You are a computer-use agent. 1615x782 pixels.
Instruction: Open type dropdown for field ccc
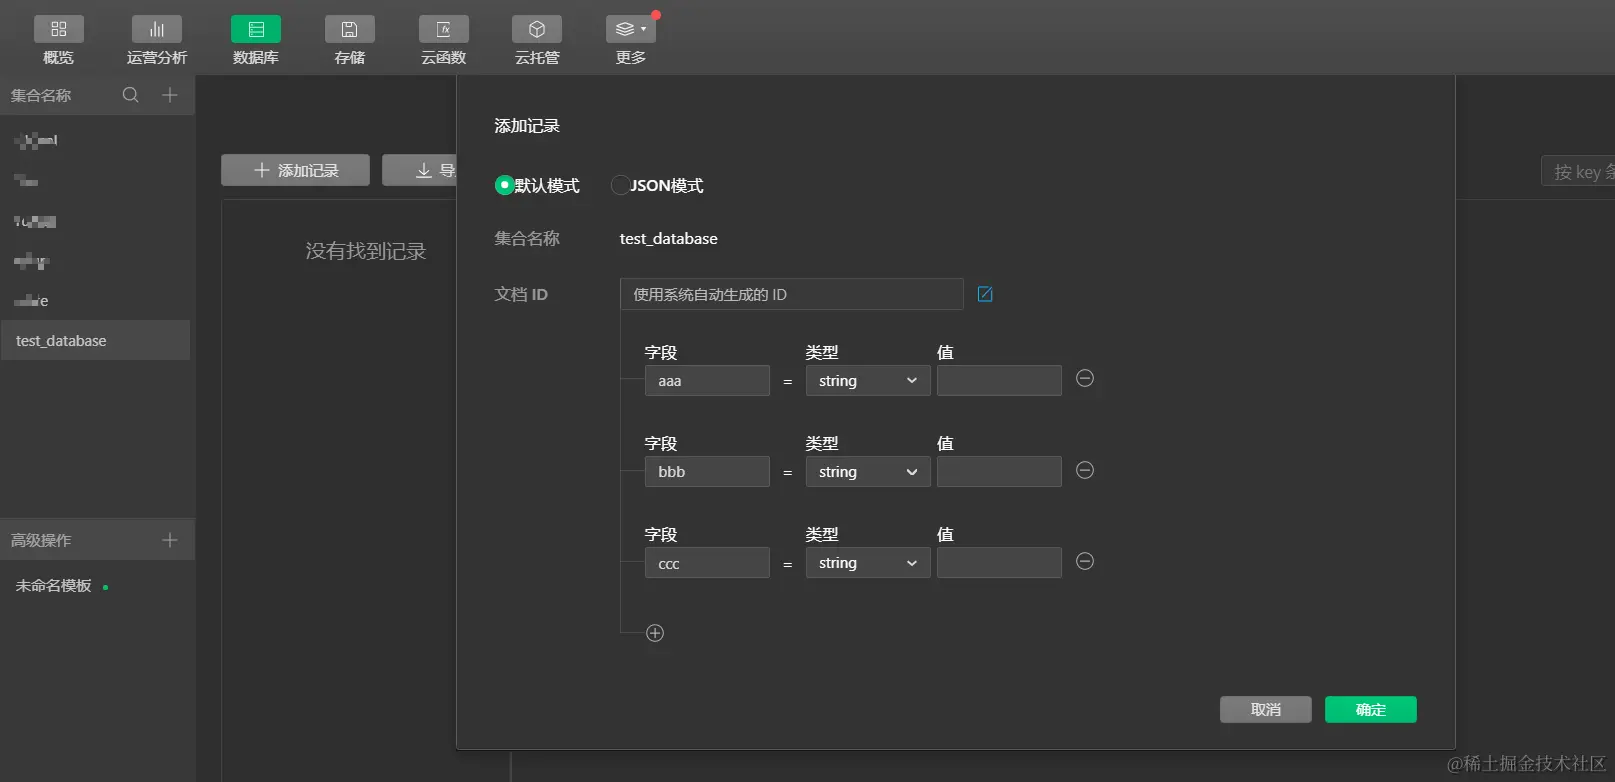pos(868,563)
